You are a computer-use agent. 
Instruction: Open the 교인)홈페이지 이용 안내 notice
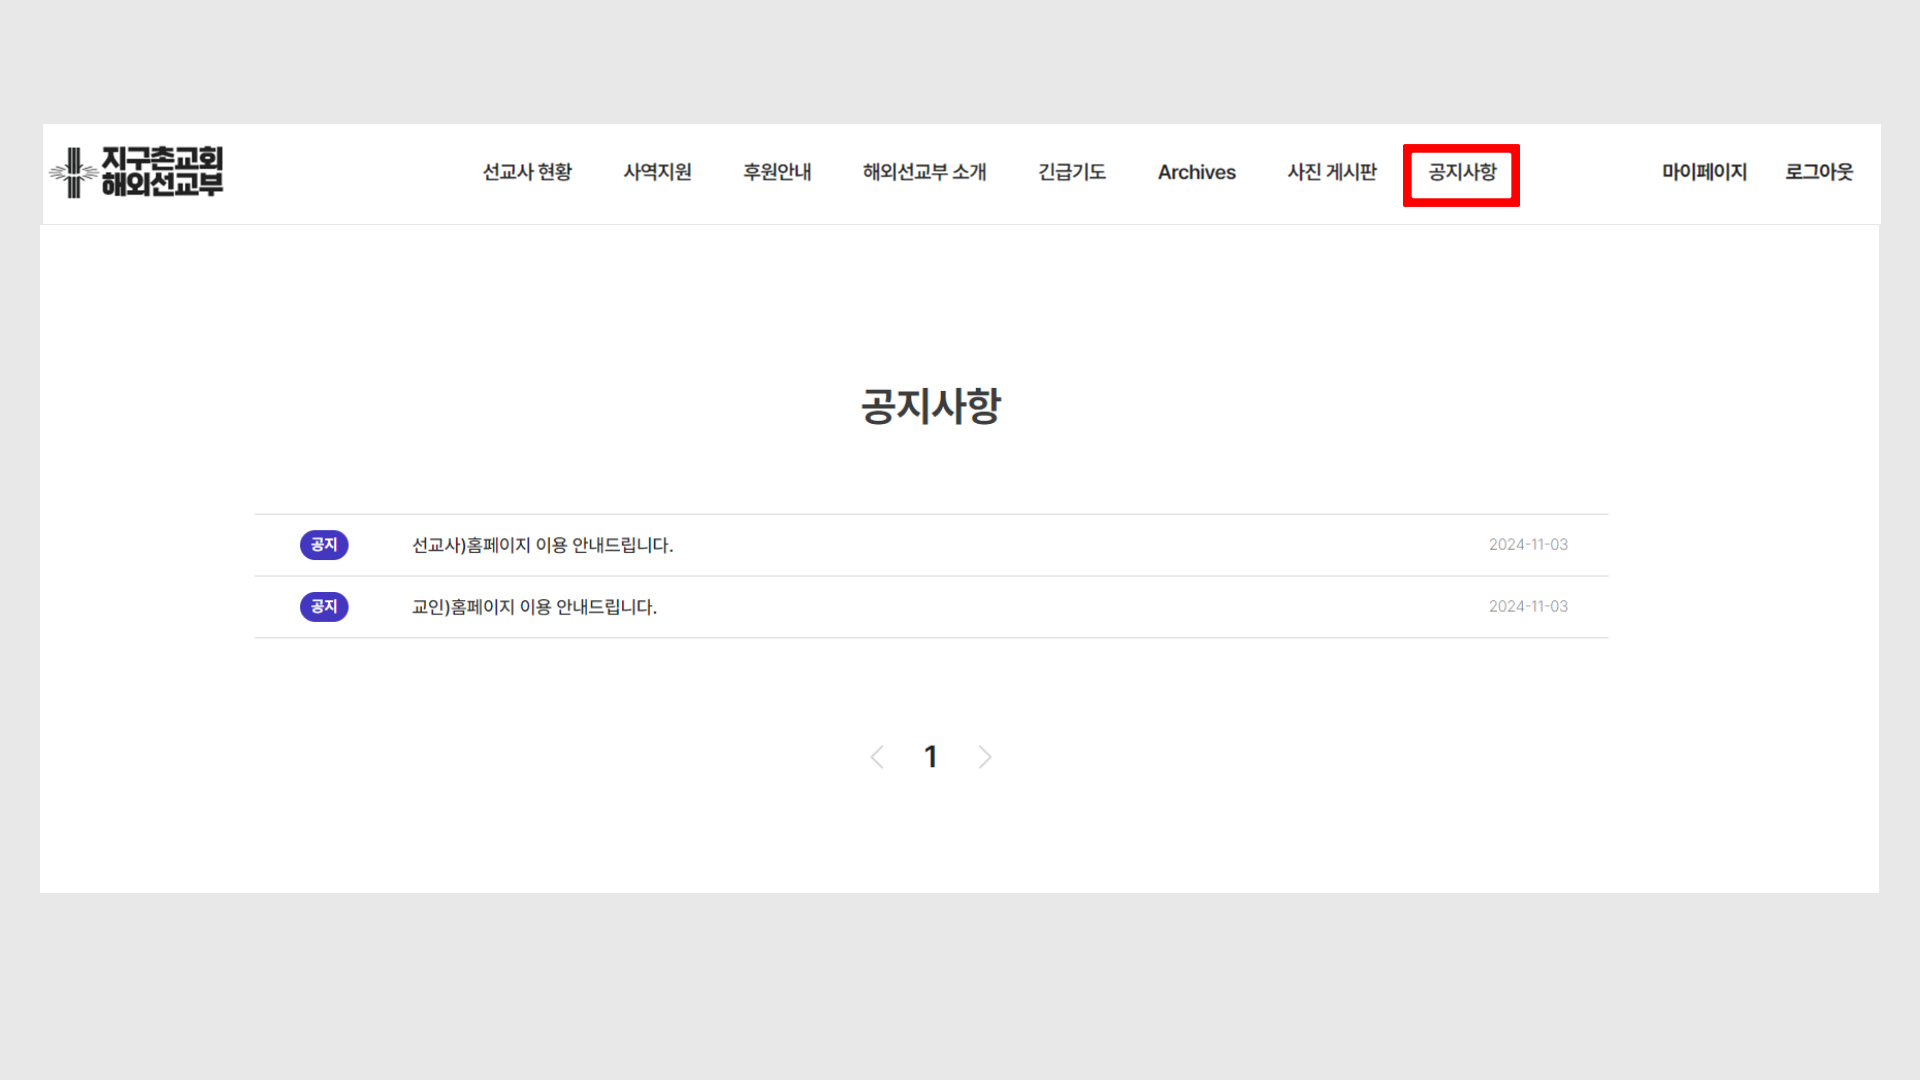click(534, 607)
